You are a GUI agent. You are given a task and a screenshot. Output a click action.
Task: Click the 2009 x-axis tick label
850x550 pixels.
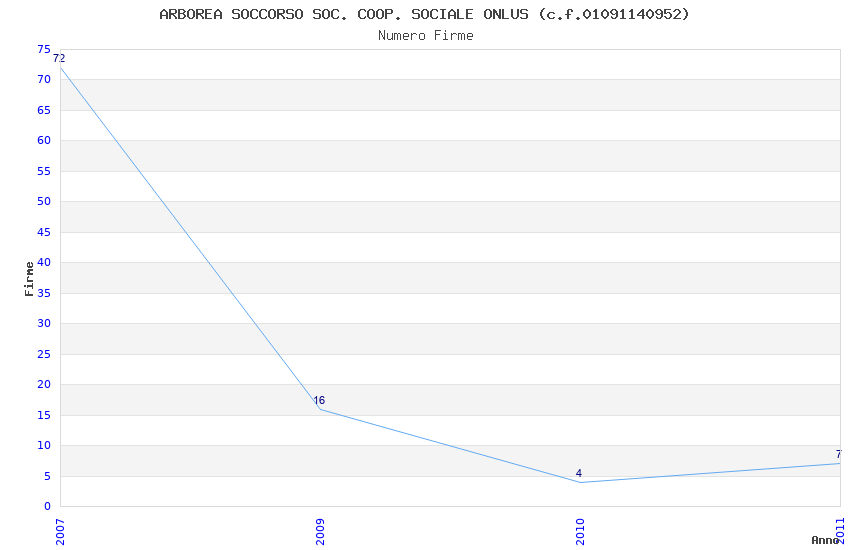tap(320, 532)
